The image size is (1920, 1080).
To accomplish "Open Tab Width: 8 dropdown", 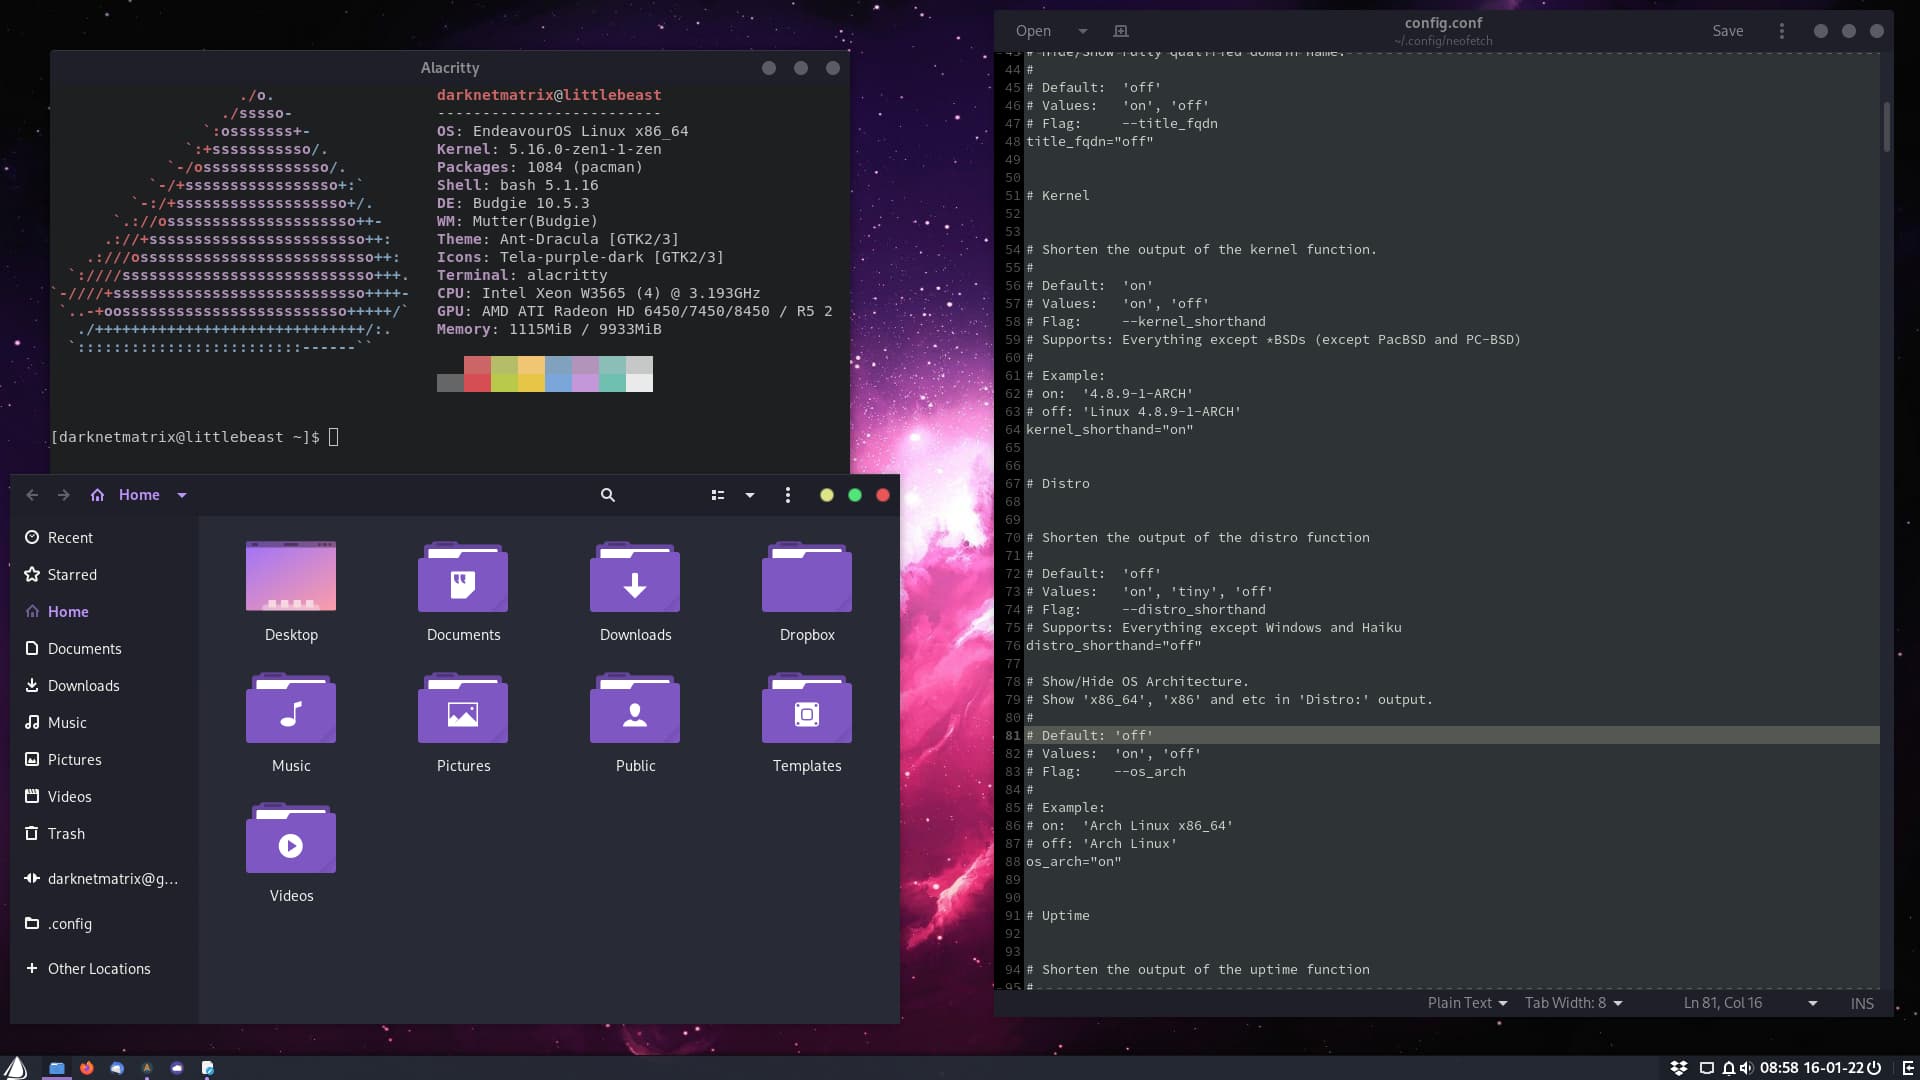I will pyautogui.click(x=1574, y=1003).
